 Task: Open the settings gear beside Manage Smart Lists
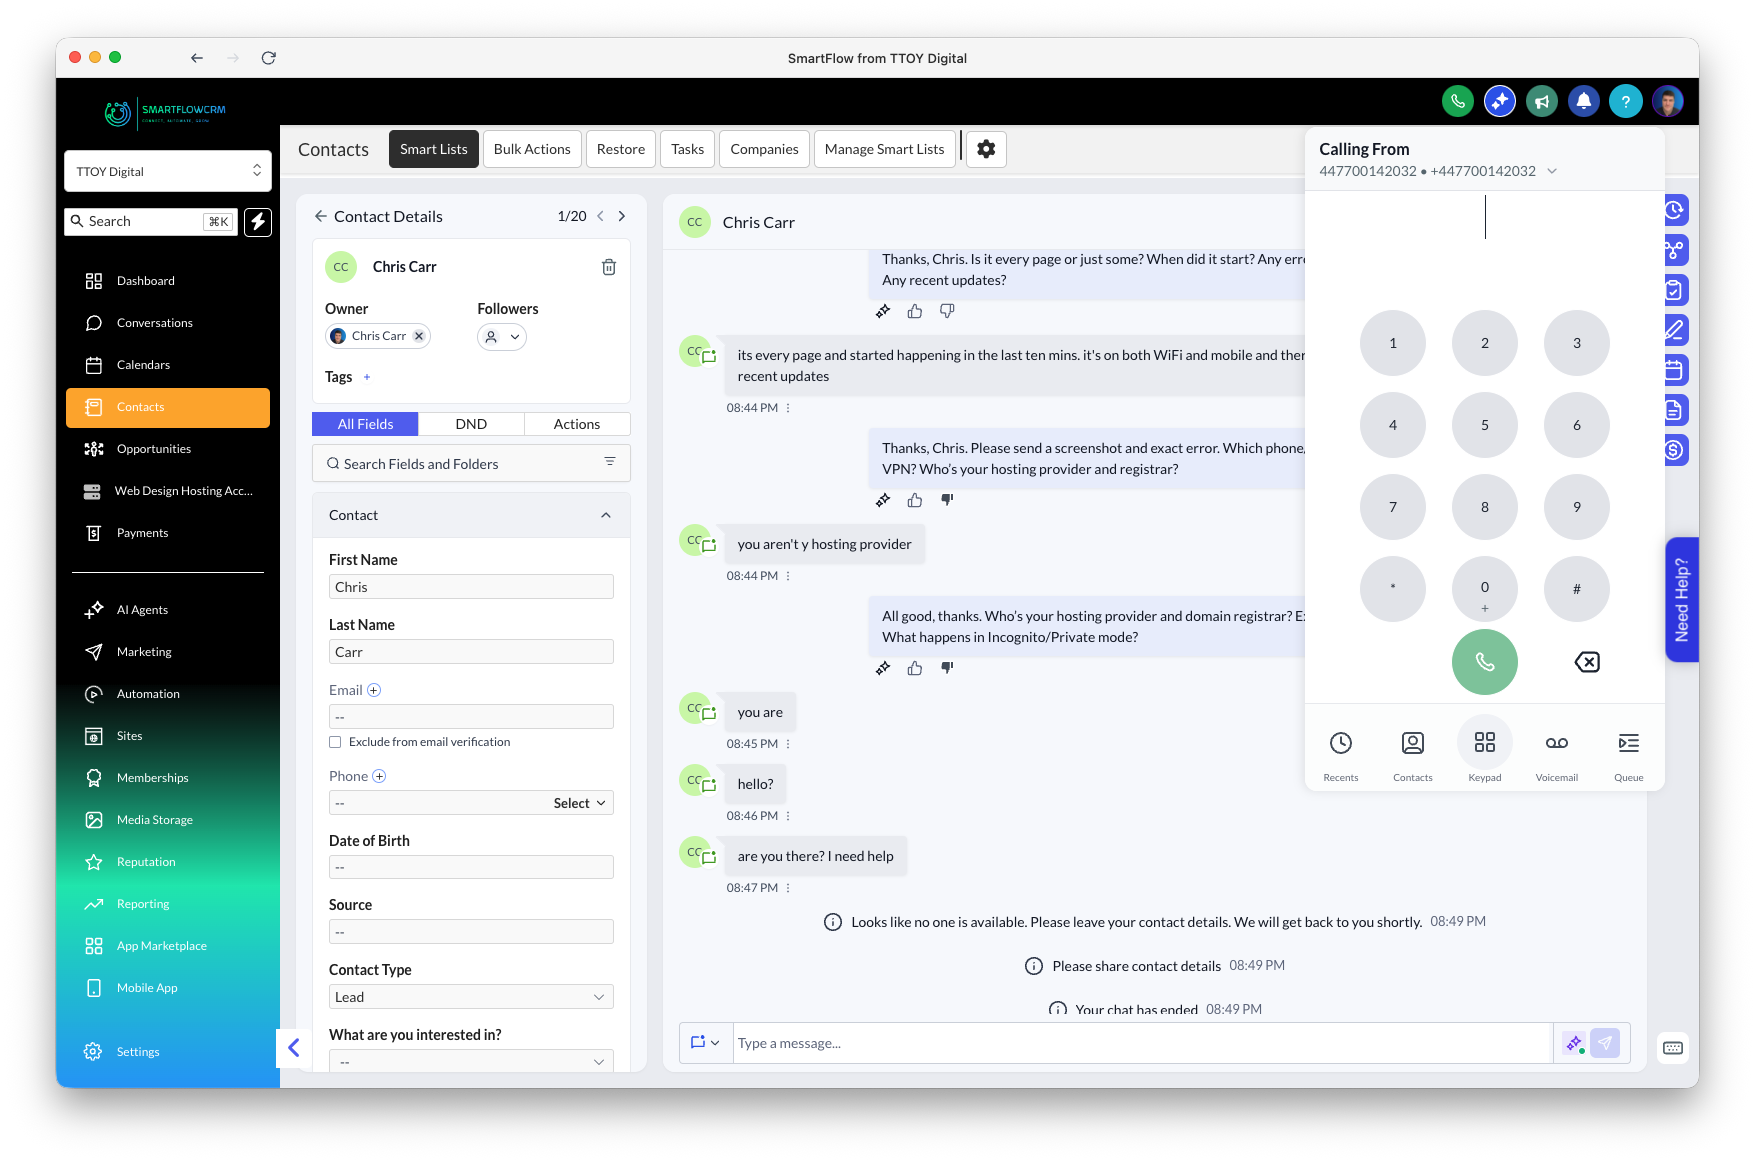point(986,148)
